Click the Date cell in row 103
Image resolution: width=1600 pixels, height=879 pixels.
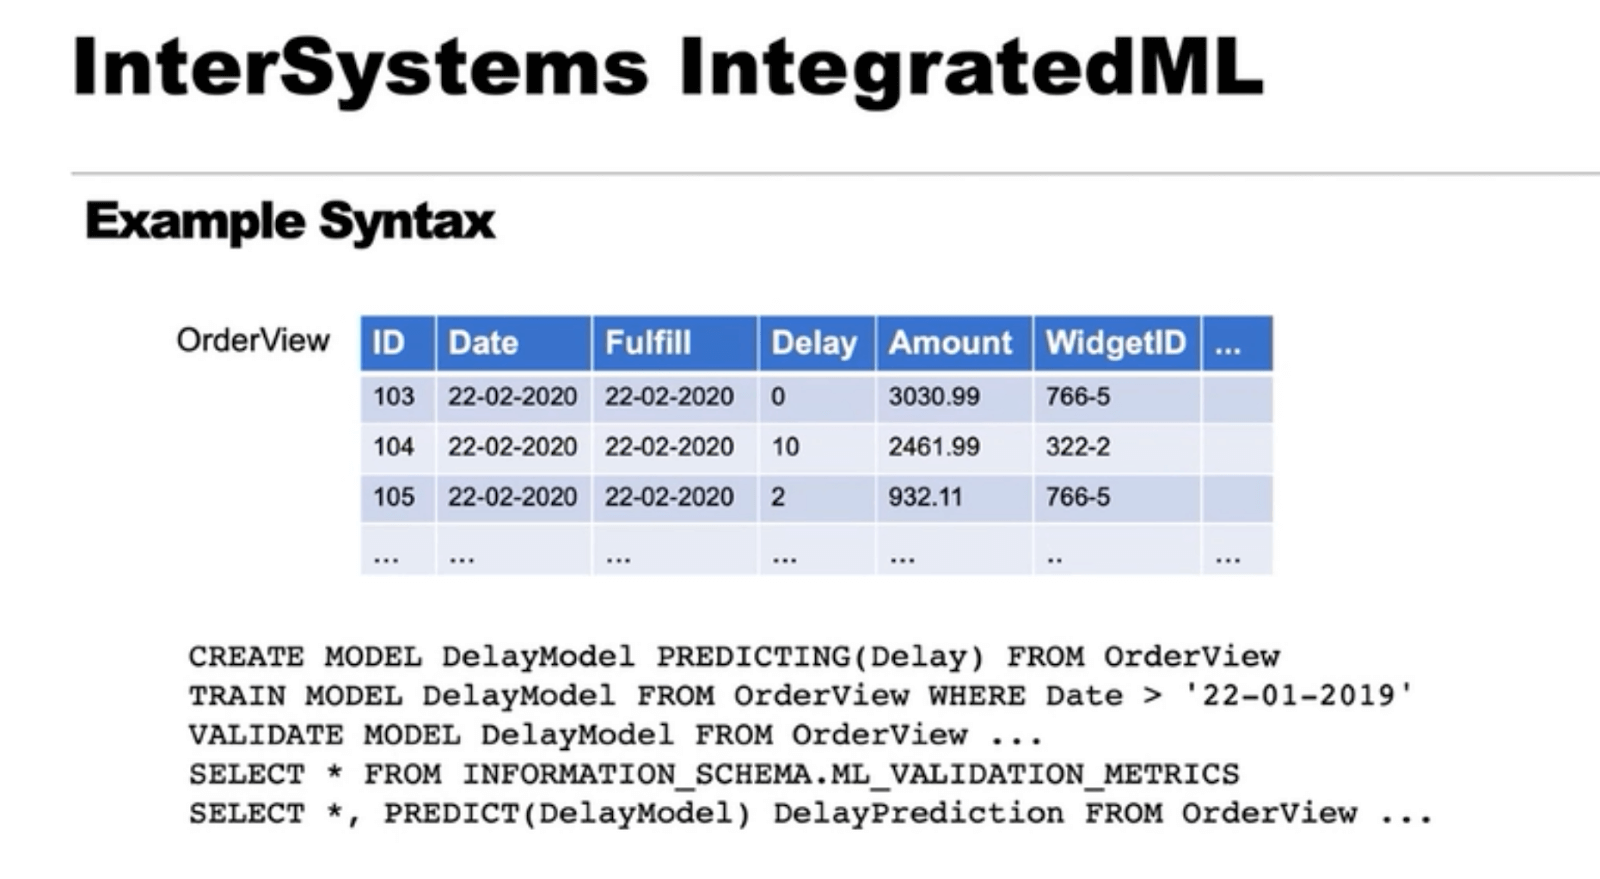click(x=513, y=397)
